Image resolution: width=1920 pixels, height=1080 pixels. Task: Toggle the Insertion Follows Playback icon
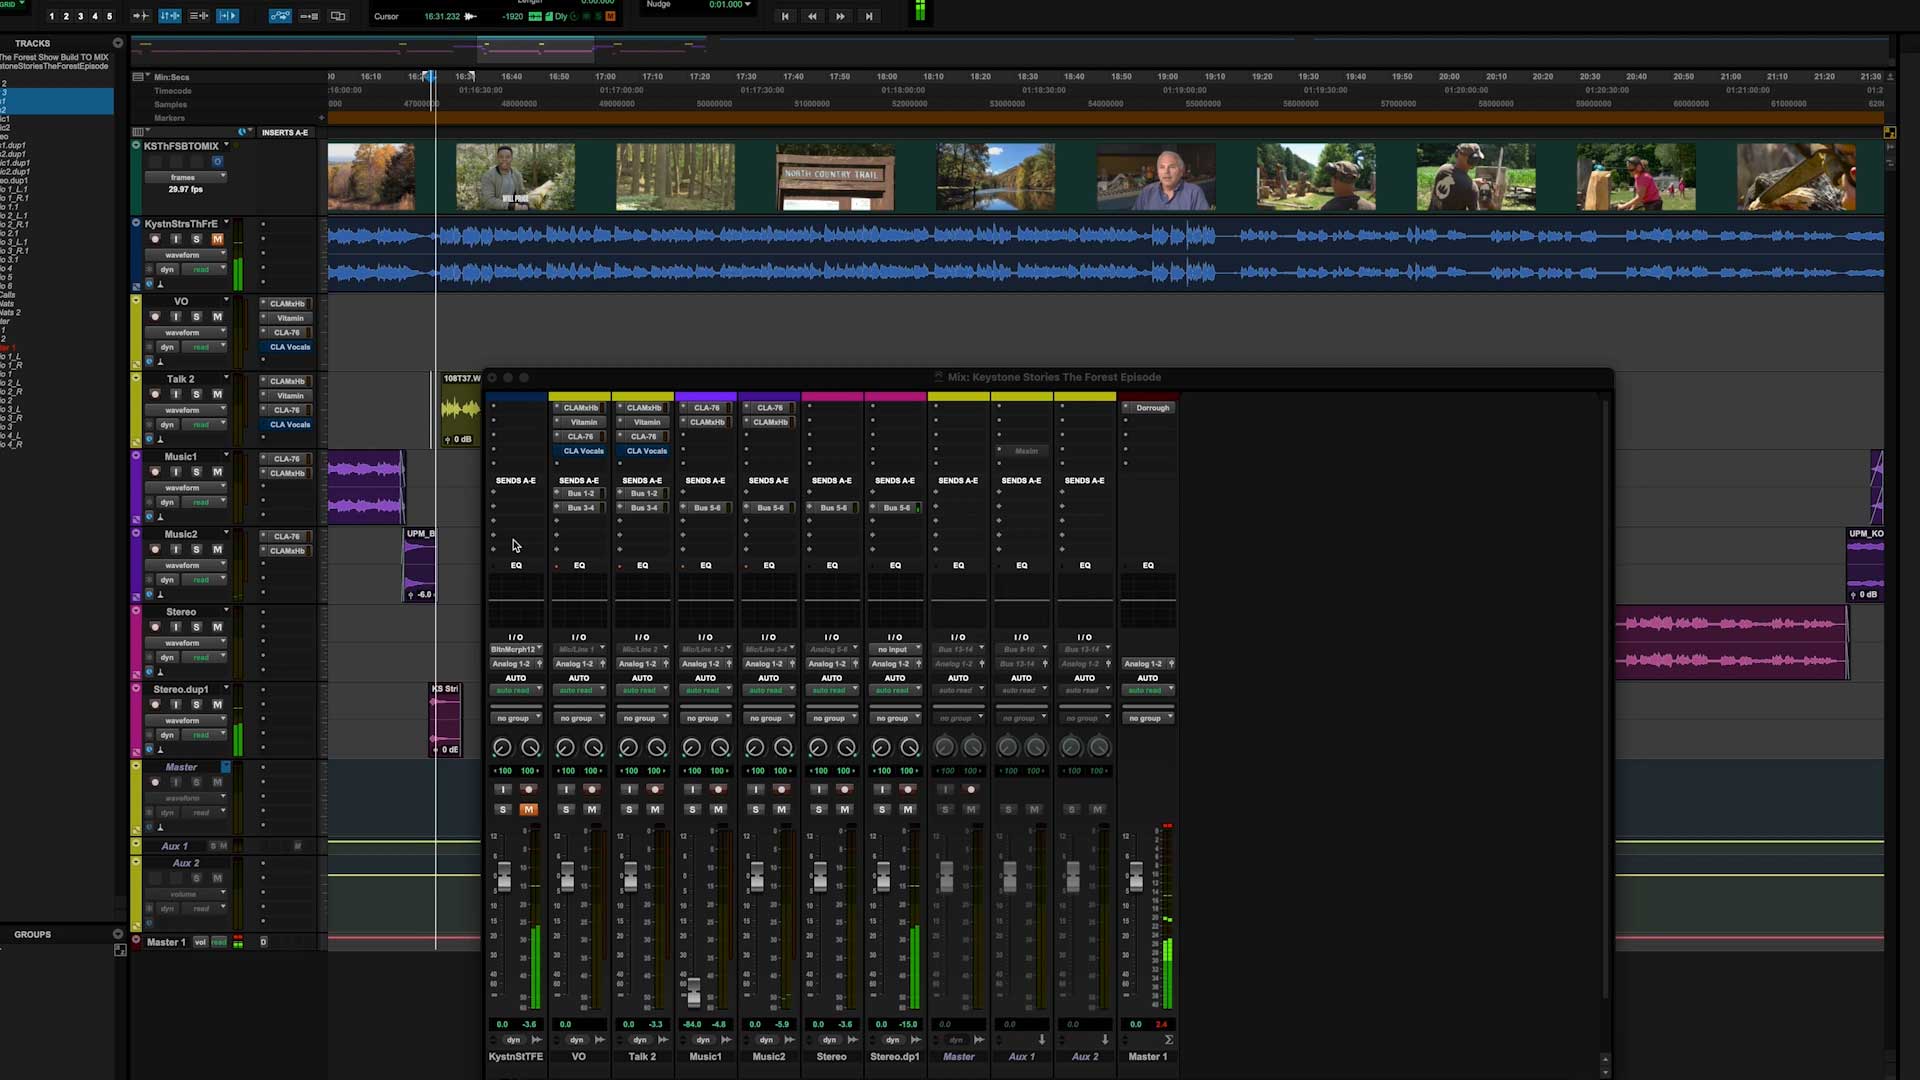click(x=228, y=16)
